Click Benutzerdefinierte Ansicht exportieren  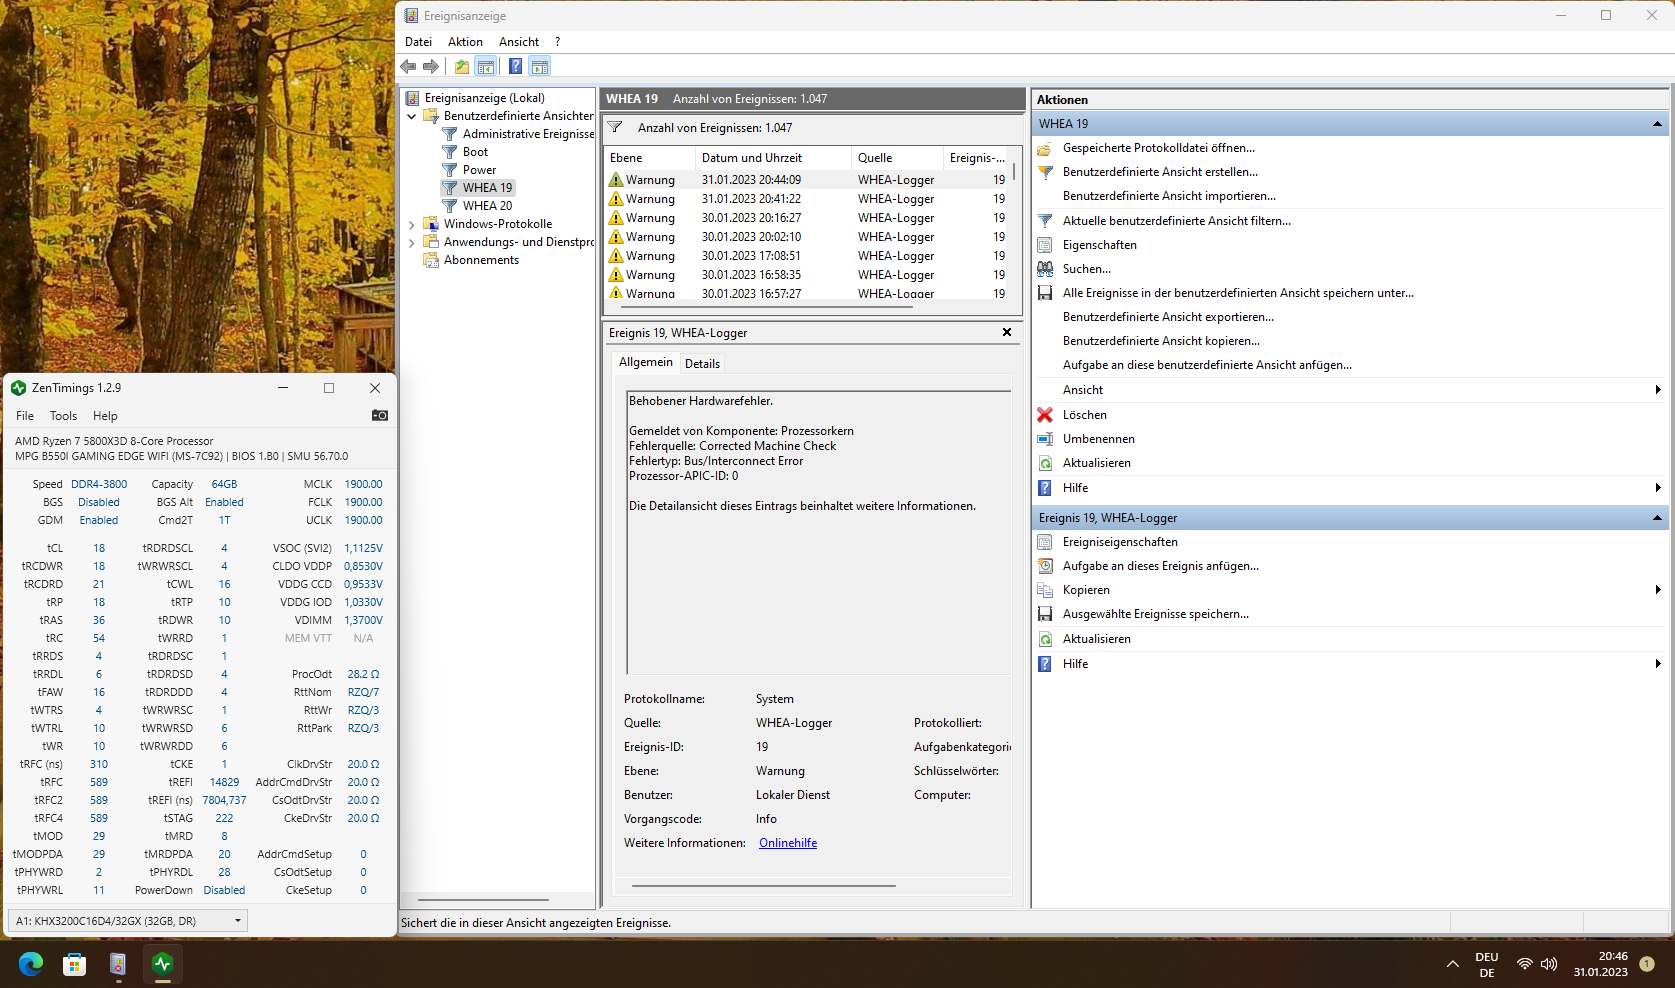[1168, 317]
